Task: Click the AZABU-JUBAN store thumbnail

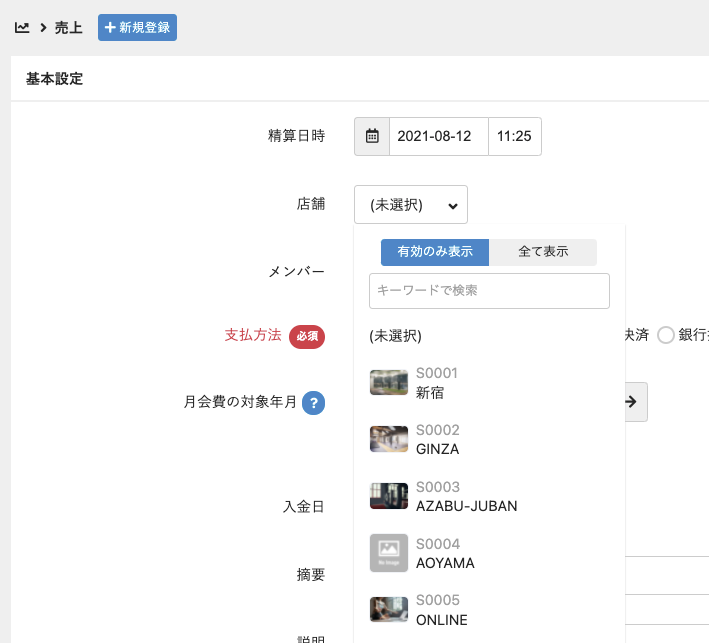Action: [x=389, y=496]
